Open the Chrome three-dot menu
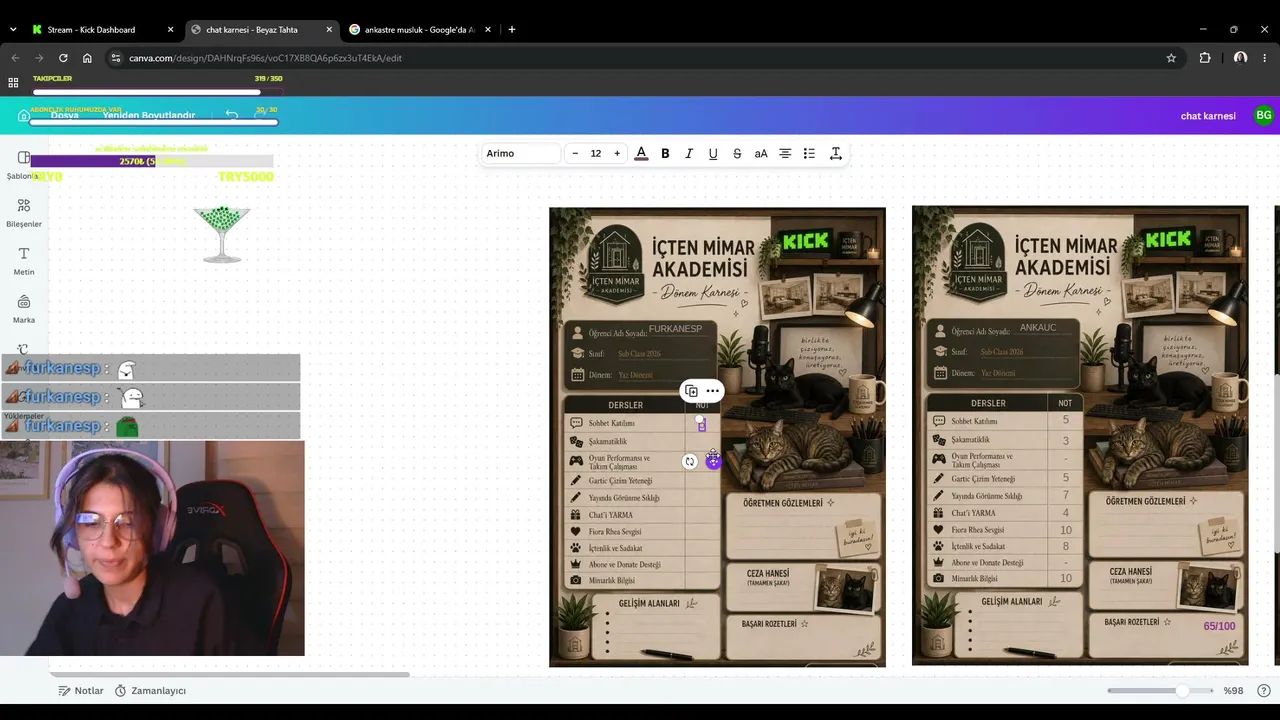 click(x=1264, y=58)
